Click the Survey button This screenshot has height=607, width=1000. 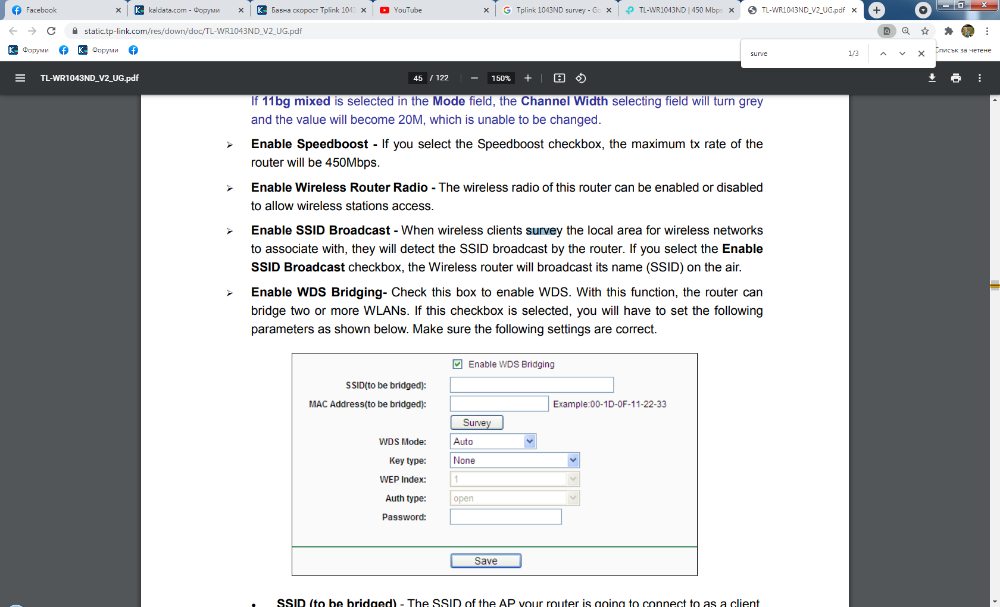(x=476, y=423)
